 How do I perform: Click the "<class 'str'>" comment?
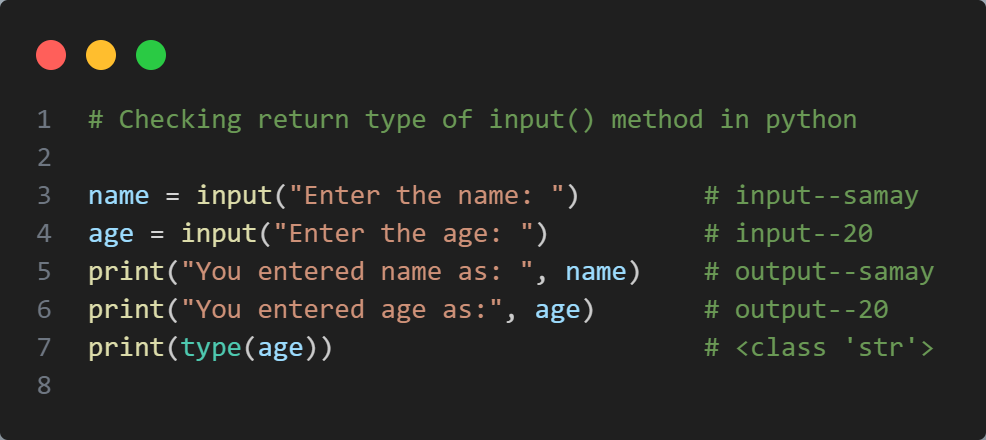(819, 347)
